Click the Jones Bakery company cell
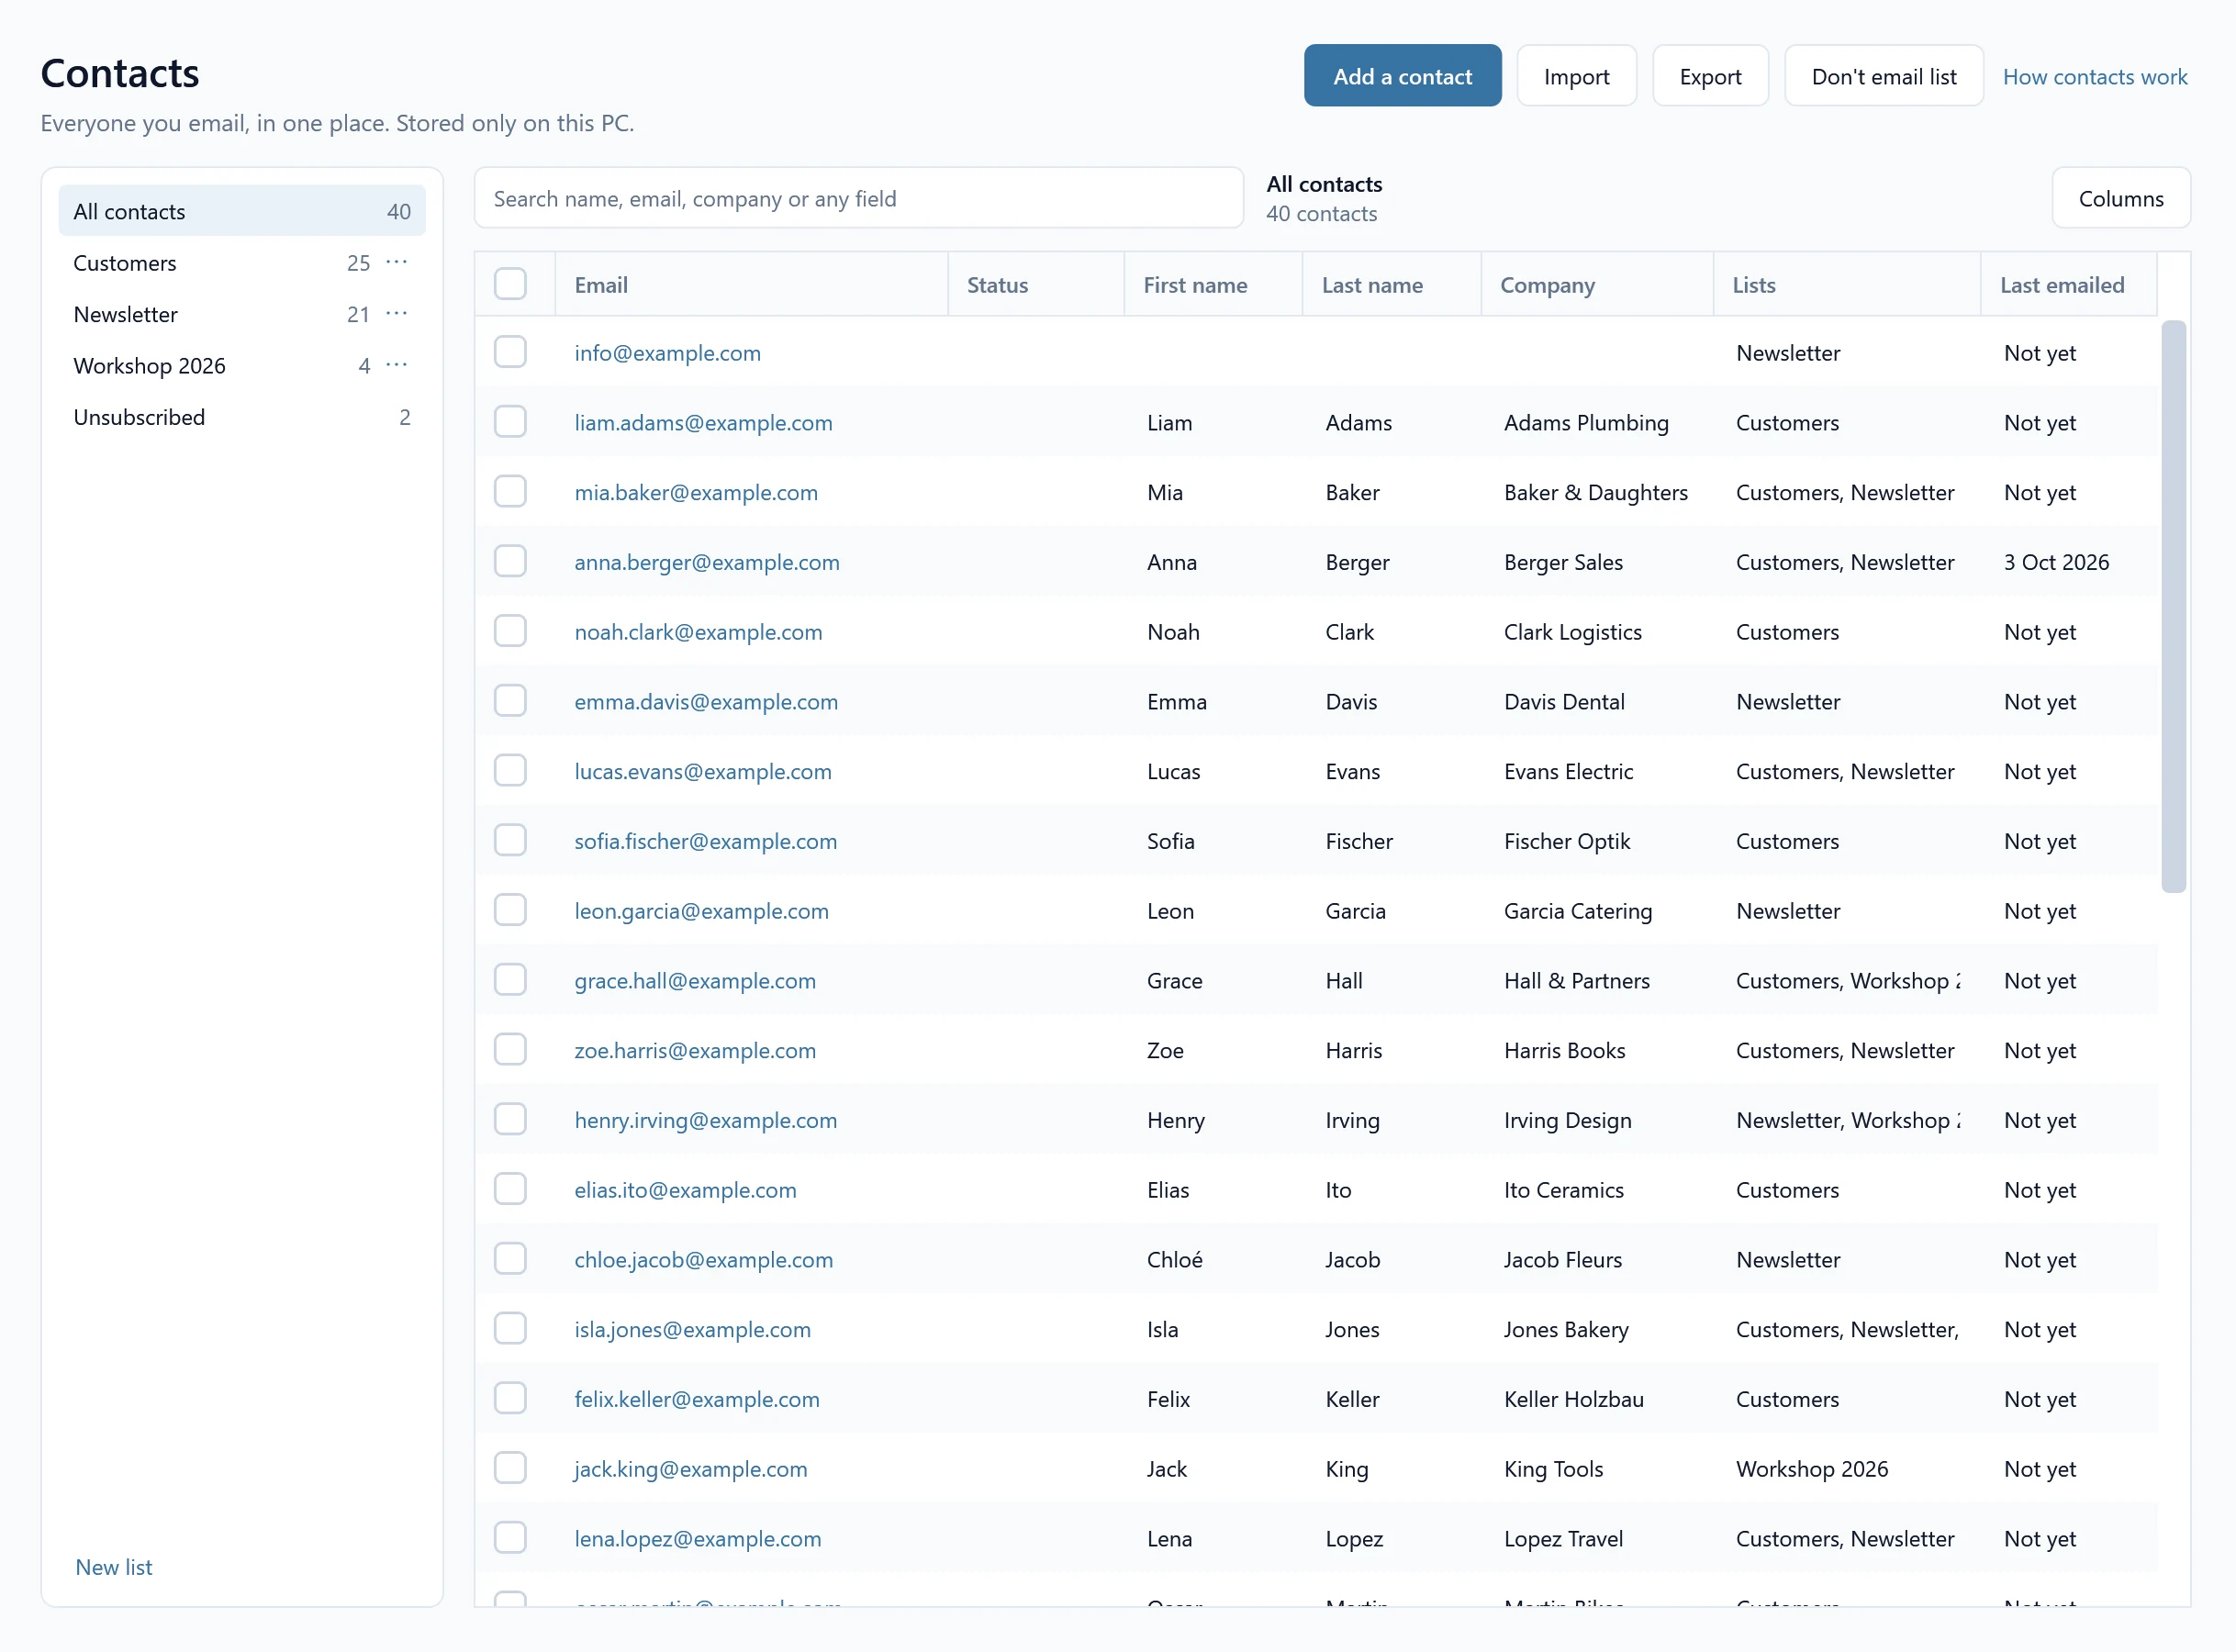 [x=1566, y=1329]
